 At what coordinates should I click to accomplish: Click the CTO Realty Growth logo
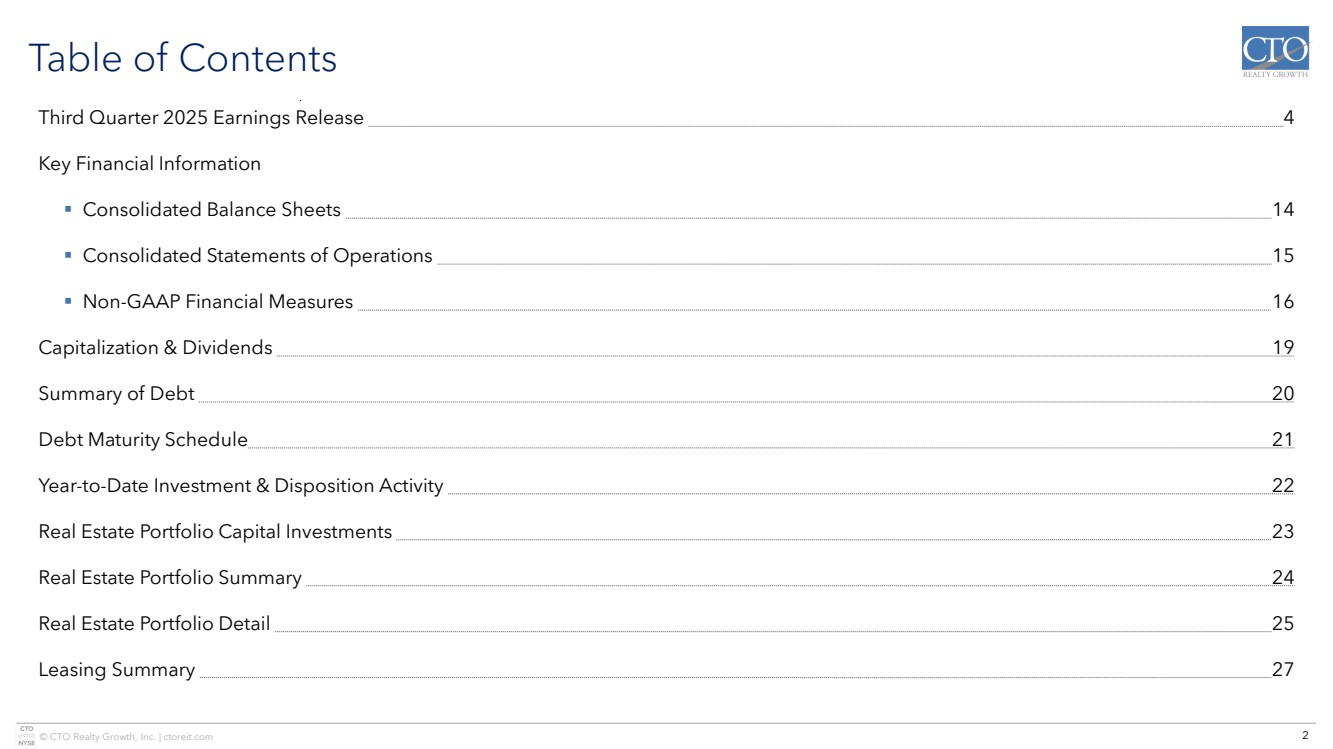[x=1274, y=52]
